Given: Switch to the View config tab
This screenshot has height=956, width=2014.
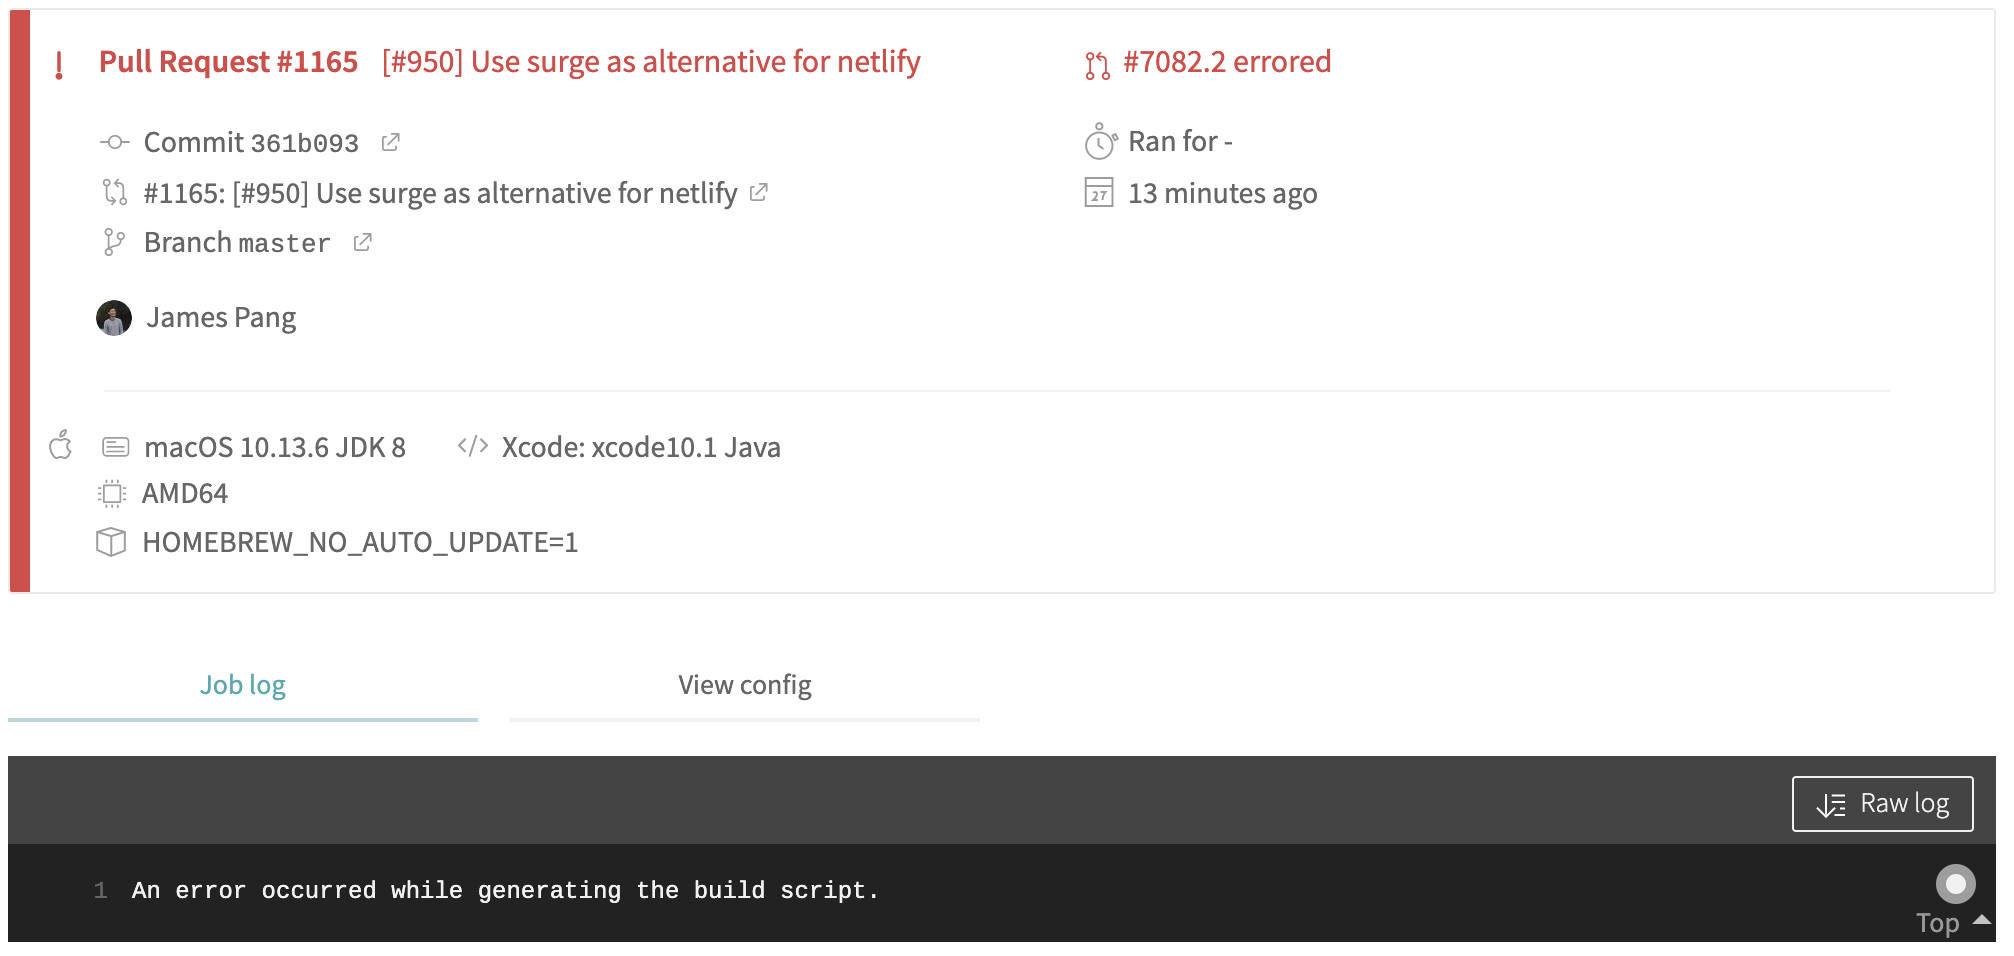Looking at the screenshot, I should (x=744, y=685).
